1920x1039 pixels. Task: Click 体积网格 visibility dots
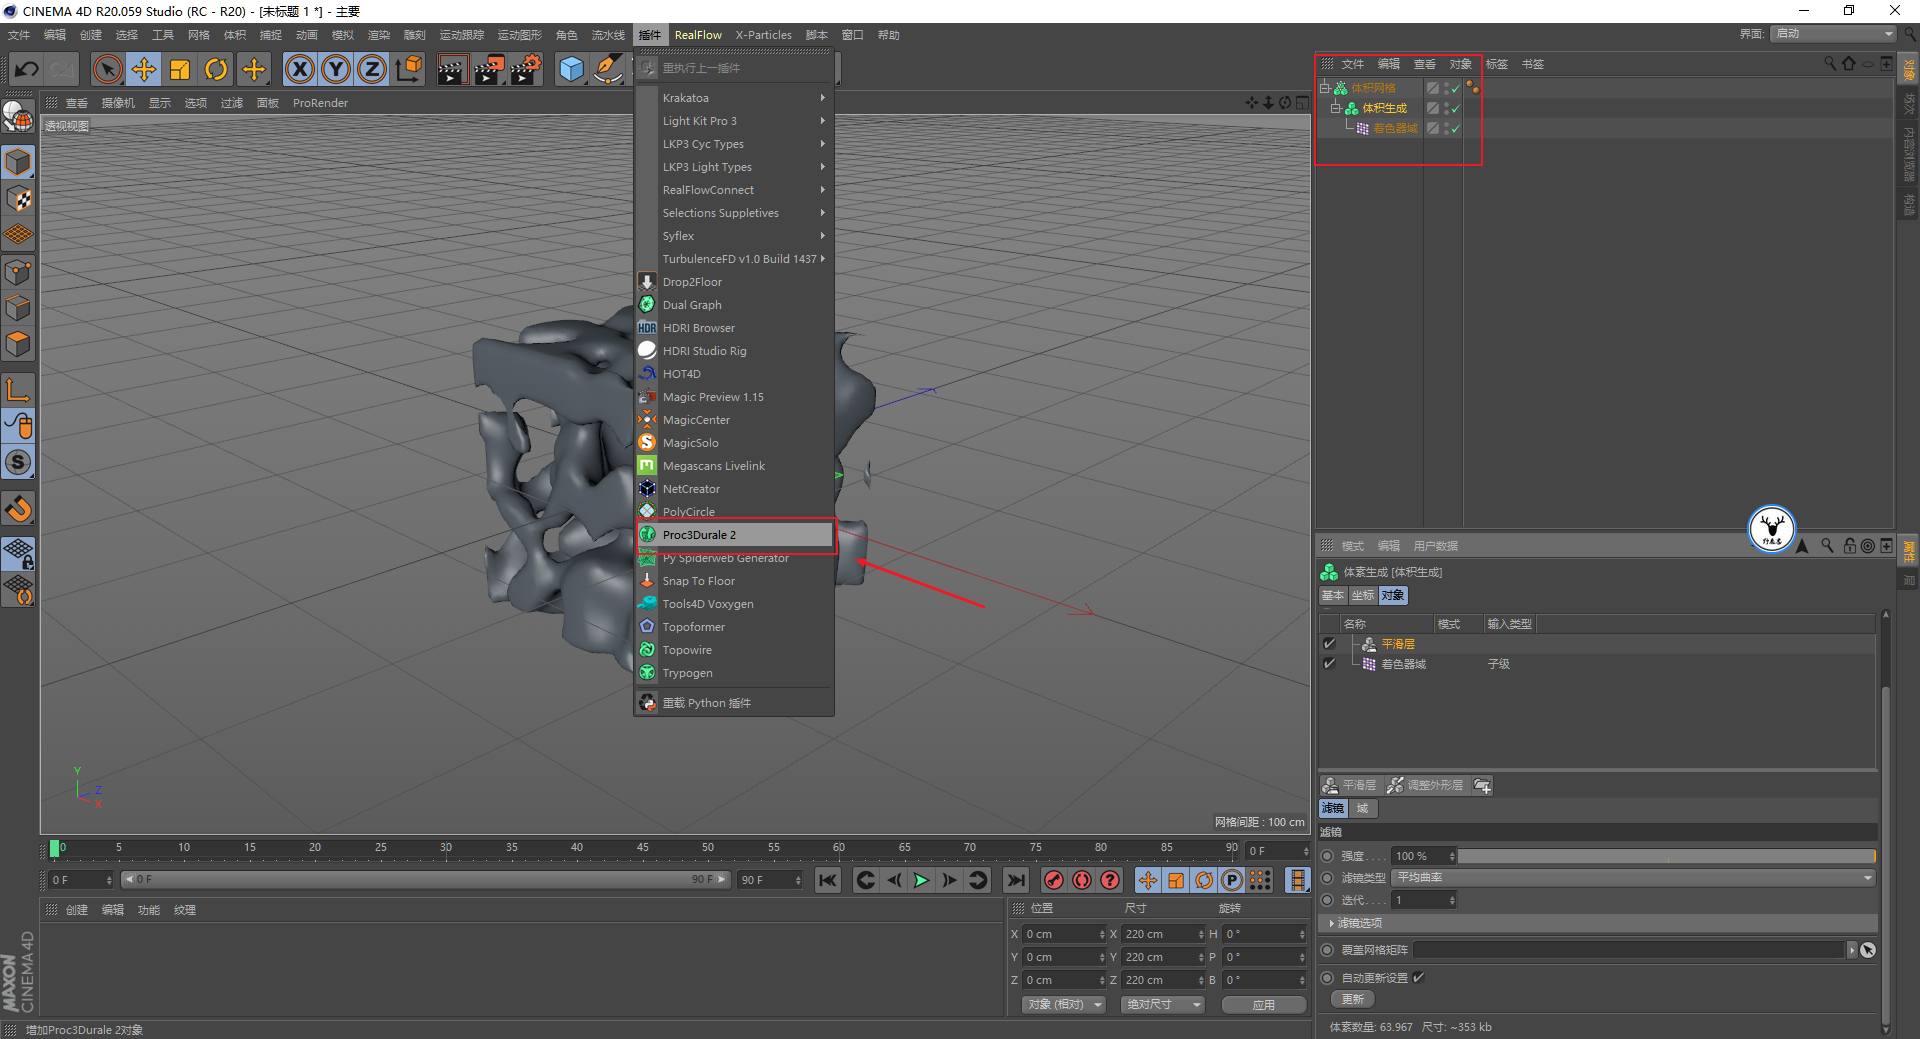tap(1446, 89)
